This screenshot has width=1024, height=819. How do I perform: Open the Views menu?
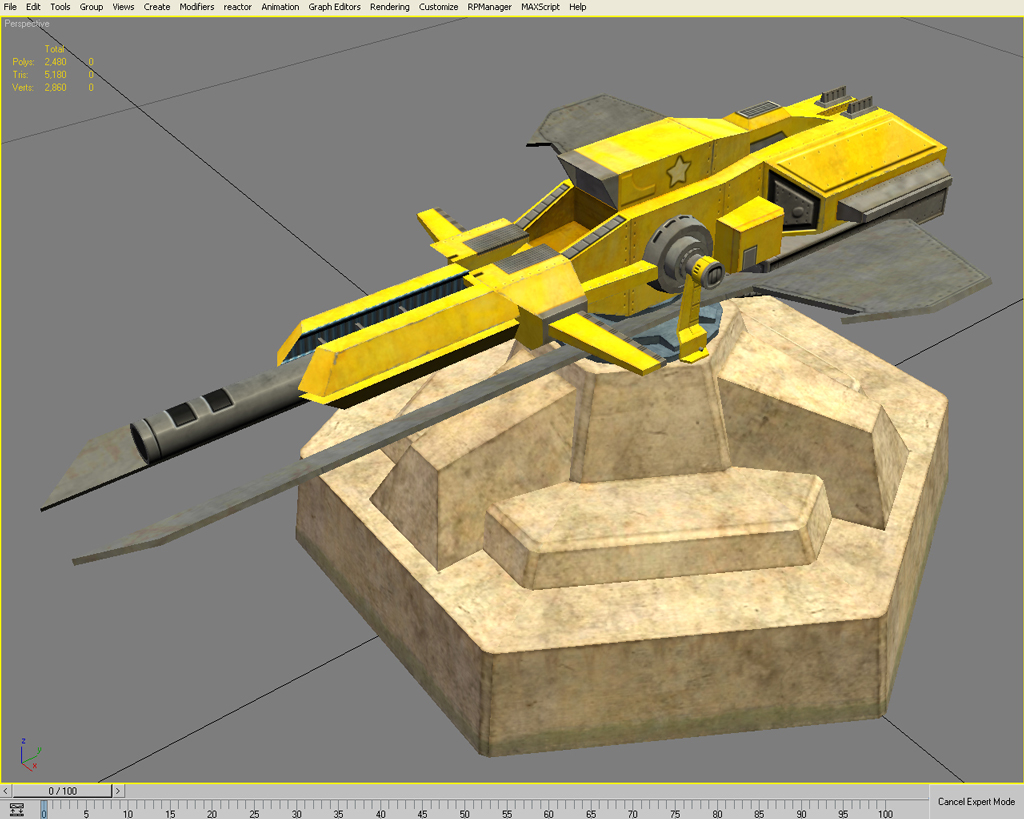(x=122, y=7)
